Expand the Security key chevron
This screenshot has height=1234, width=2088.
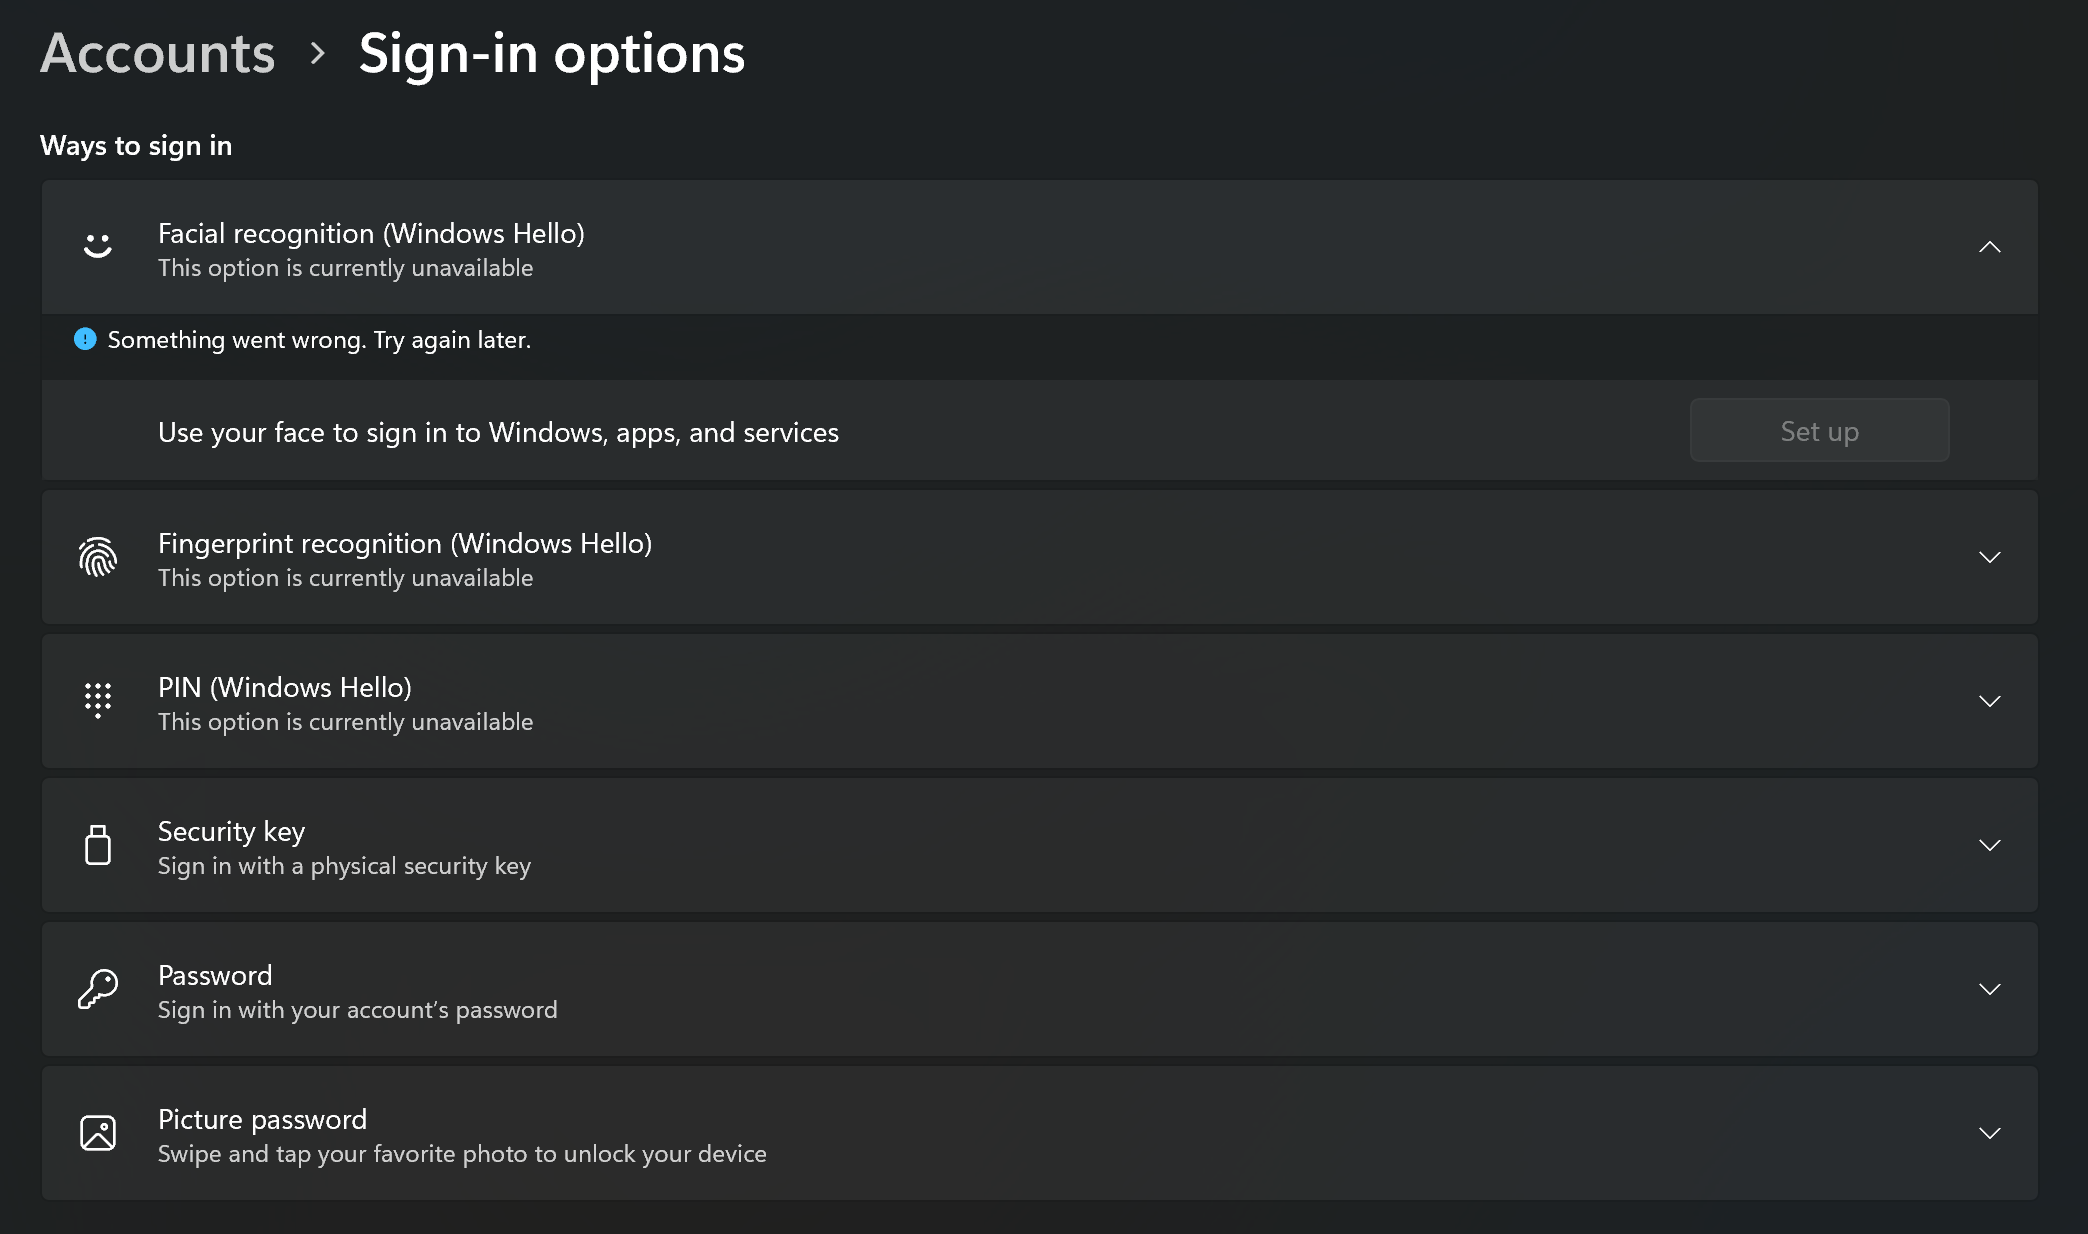(x=1989, y=845)
